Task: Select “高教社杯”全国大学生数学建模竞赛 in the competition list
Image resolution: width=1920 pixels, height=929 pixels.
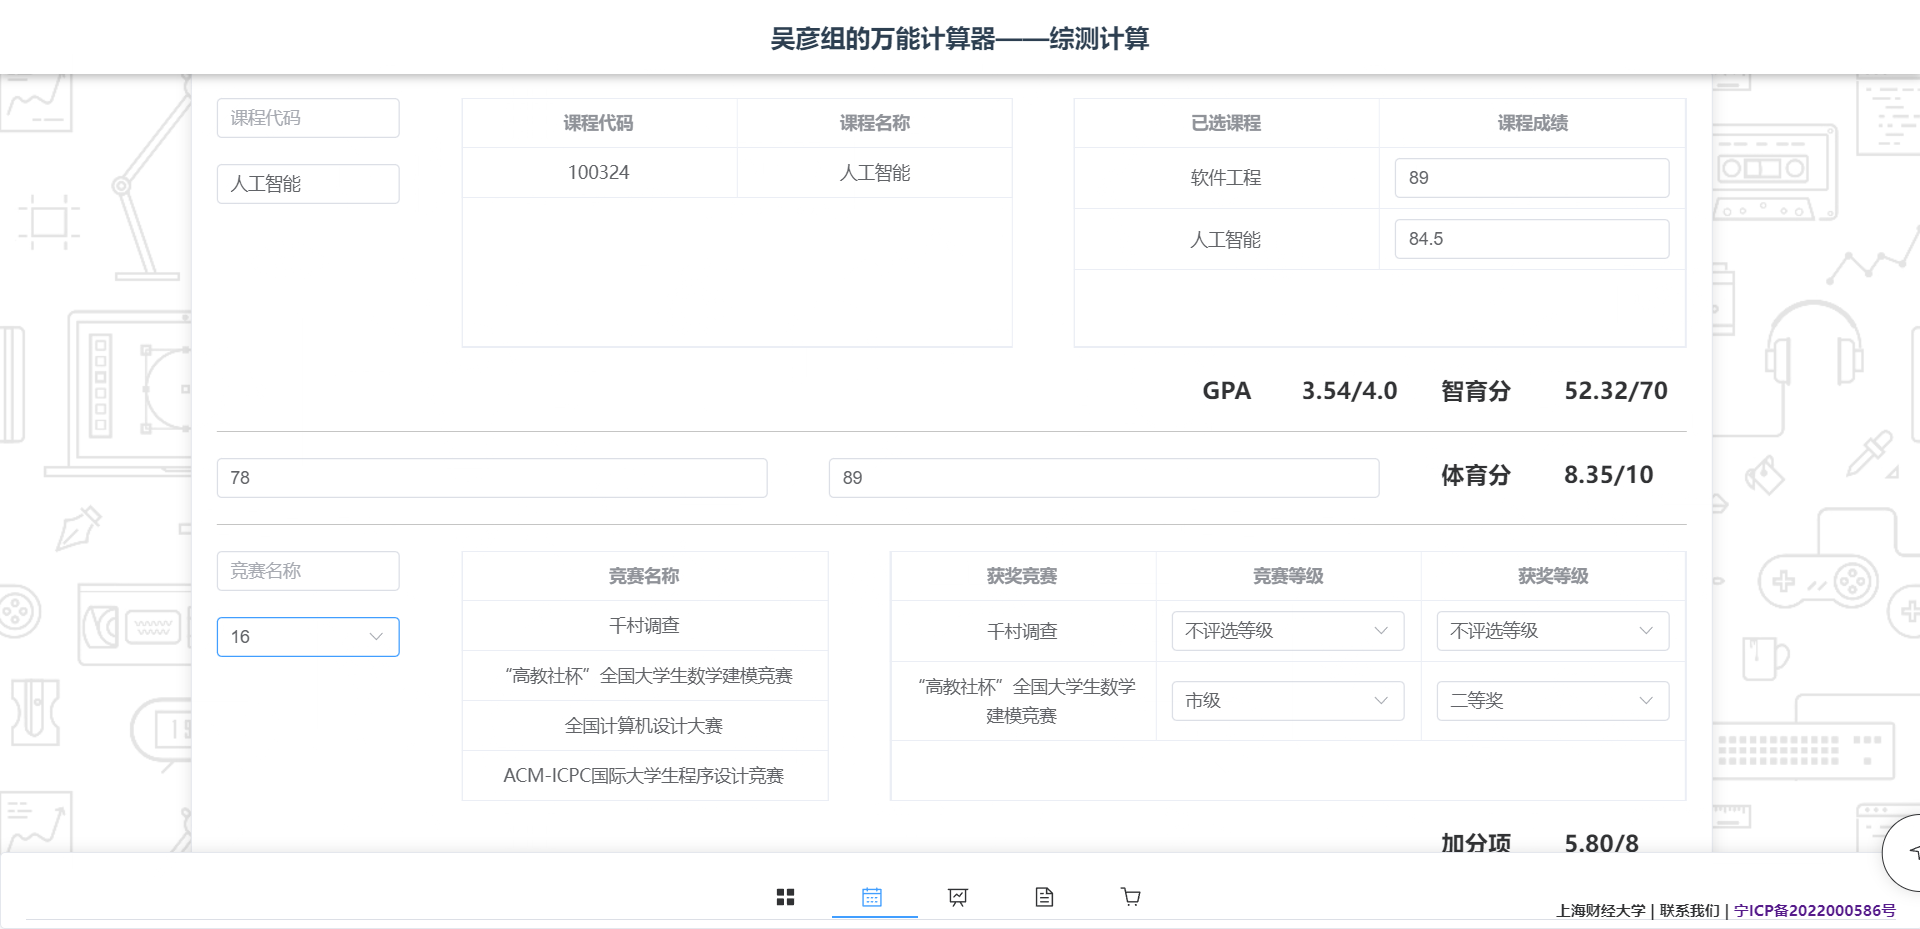Action: pos(645,675)
